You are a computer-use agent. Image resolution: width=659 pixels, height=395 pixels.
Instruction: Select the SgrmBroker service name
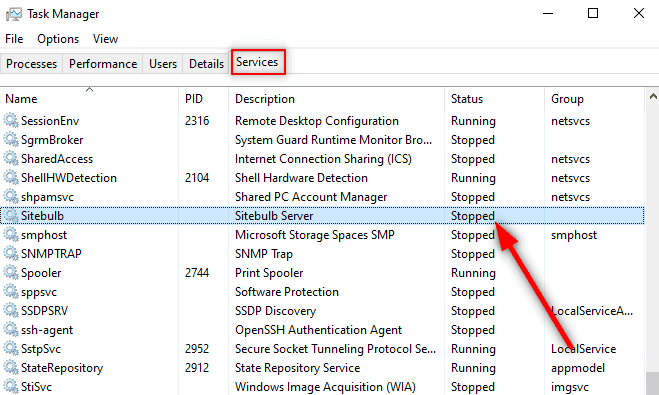tap(52, 140)
